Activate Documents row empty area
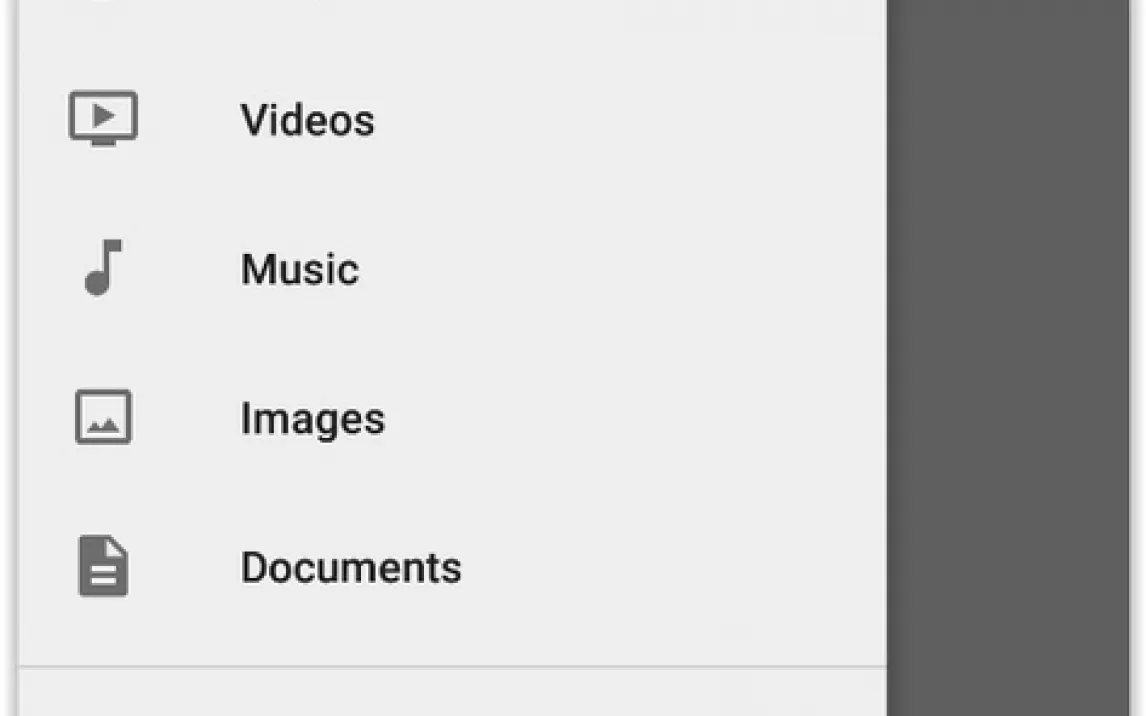 [672, 568]
